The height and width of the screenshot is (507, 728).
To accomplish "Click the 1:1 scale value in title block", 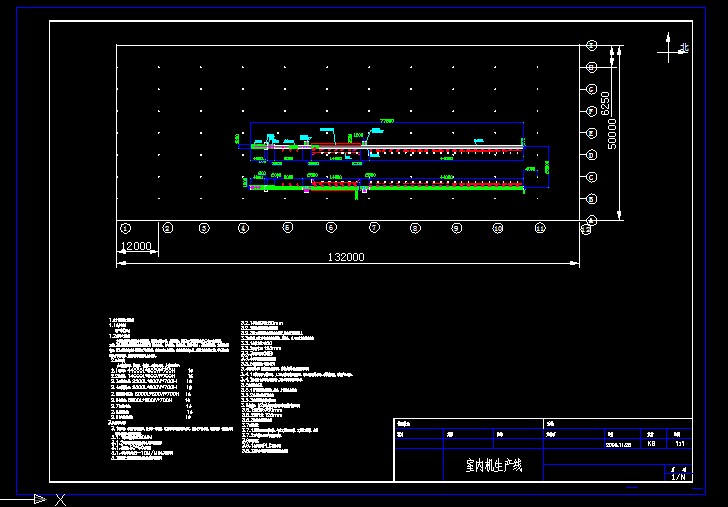I will pos(679,444).
